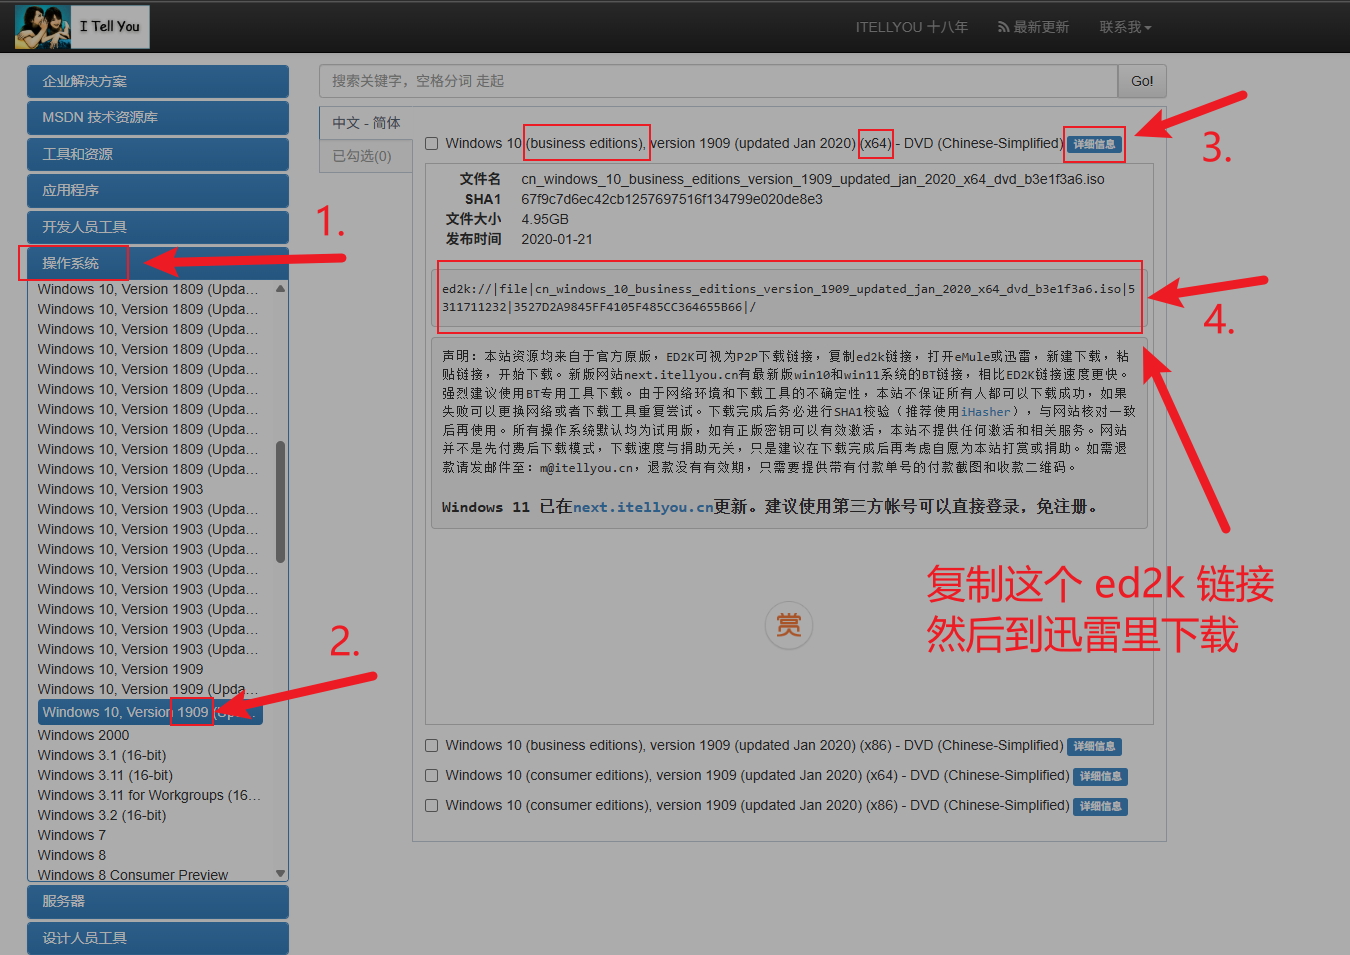Click the SHA1 hash value text
This screenshot has width=1350, height=955.
(x=672, y=199)
